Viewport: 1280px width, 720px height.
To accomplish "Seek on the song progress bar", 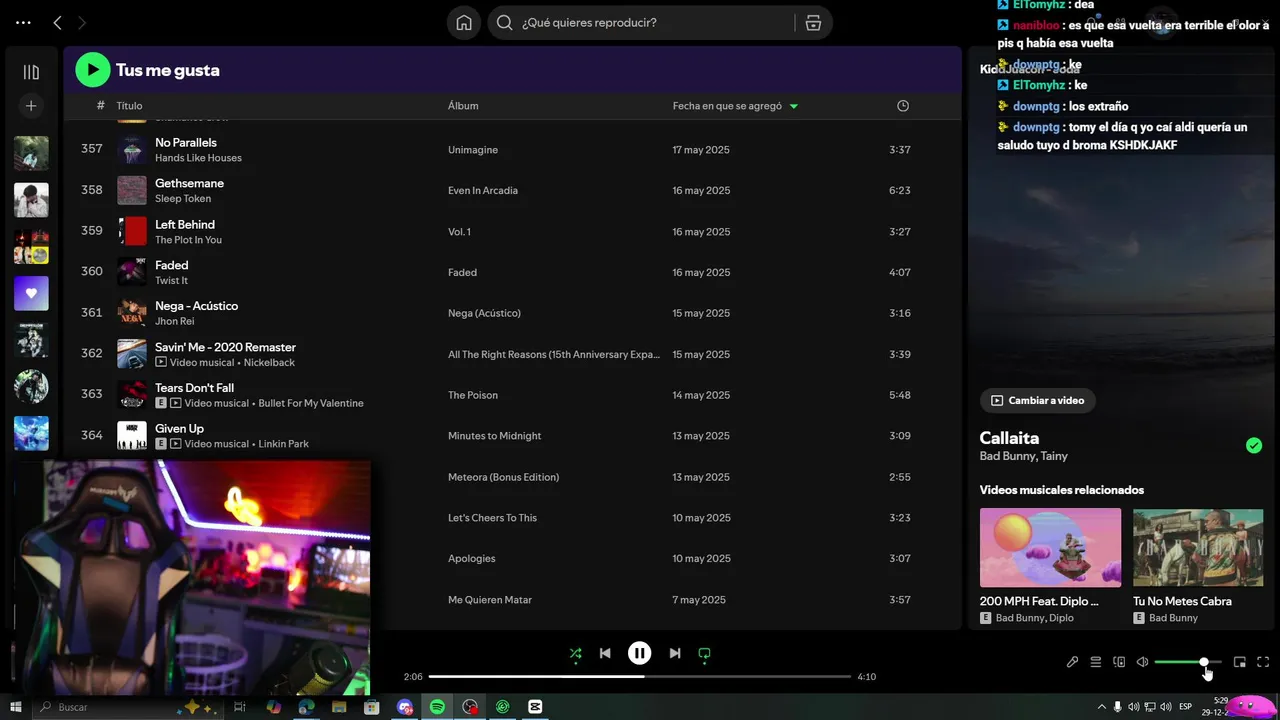I will 640,677.
